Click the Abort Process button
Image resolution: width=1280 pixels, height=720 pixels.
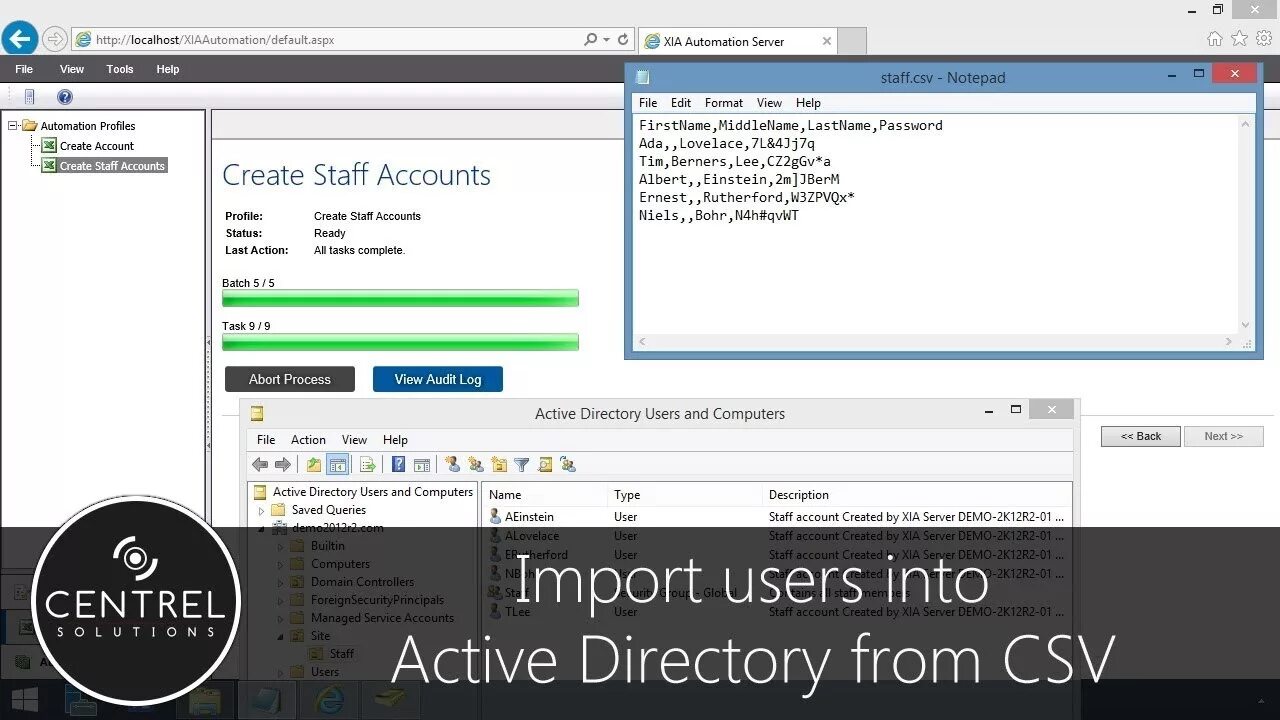(290, 379)
